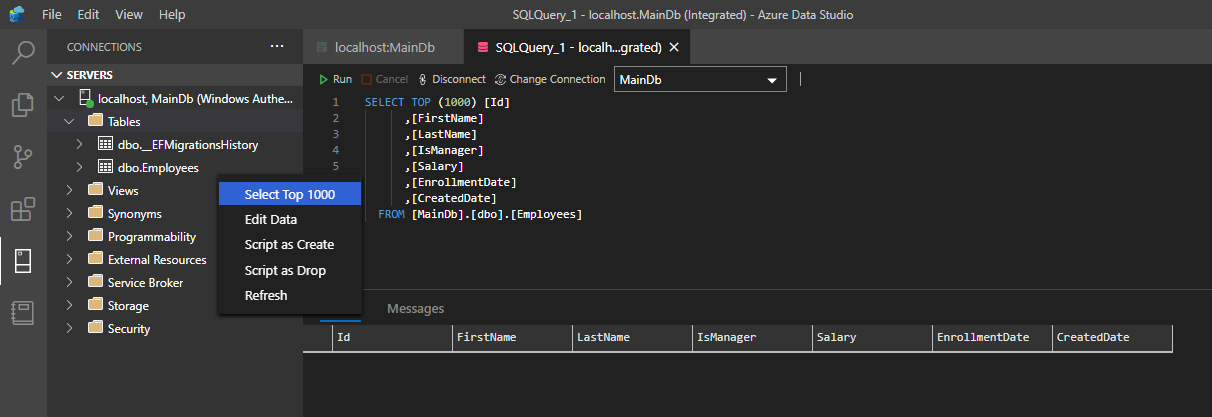
Task: Open the Search view in activity bar
Action: point(23,52)
